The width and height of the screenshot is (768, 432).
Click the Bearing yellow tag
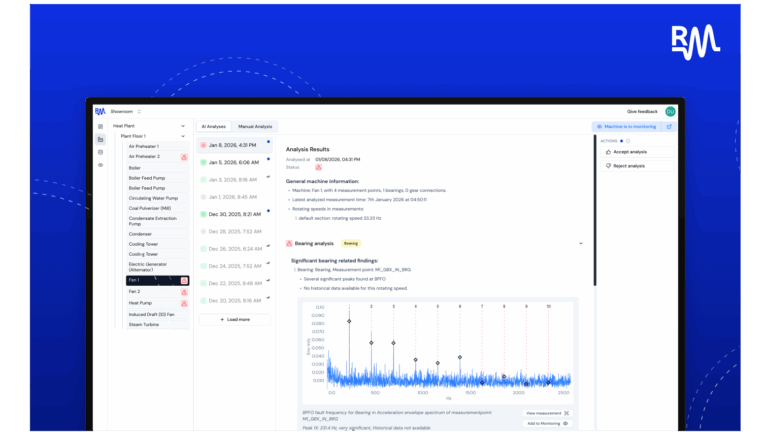click(x=351, y=243)
